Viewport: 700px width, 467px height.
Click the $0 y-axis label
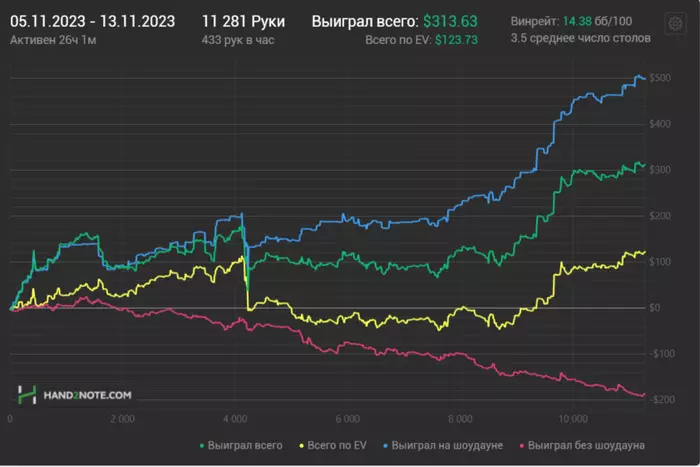coord(654,308)
